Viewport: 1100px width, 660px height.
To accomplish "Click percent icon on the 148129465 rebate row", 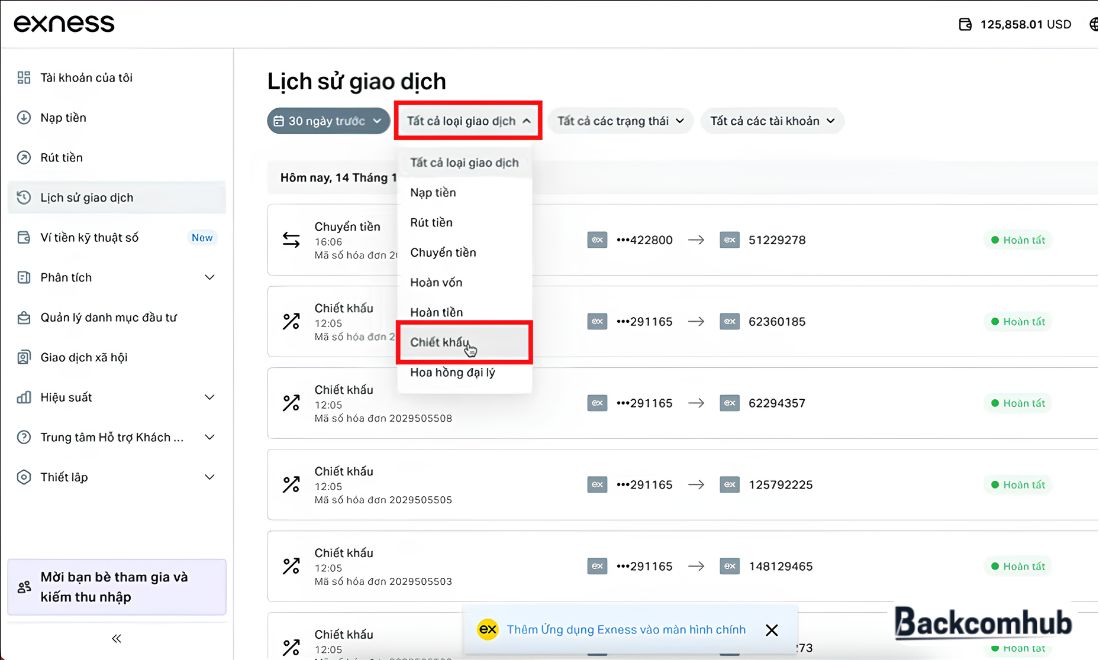I will tap(291, 566).
